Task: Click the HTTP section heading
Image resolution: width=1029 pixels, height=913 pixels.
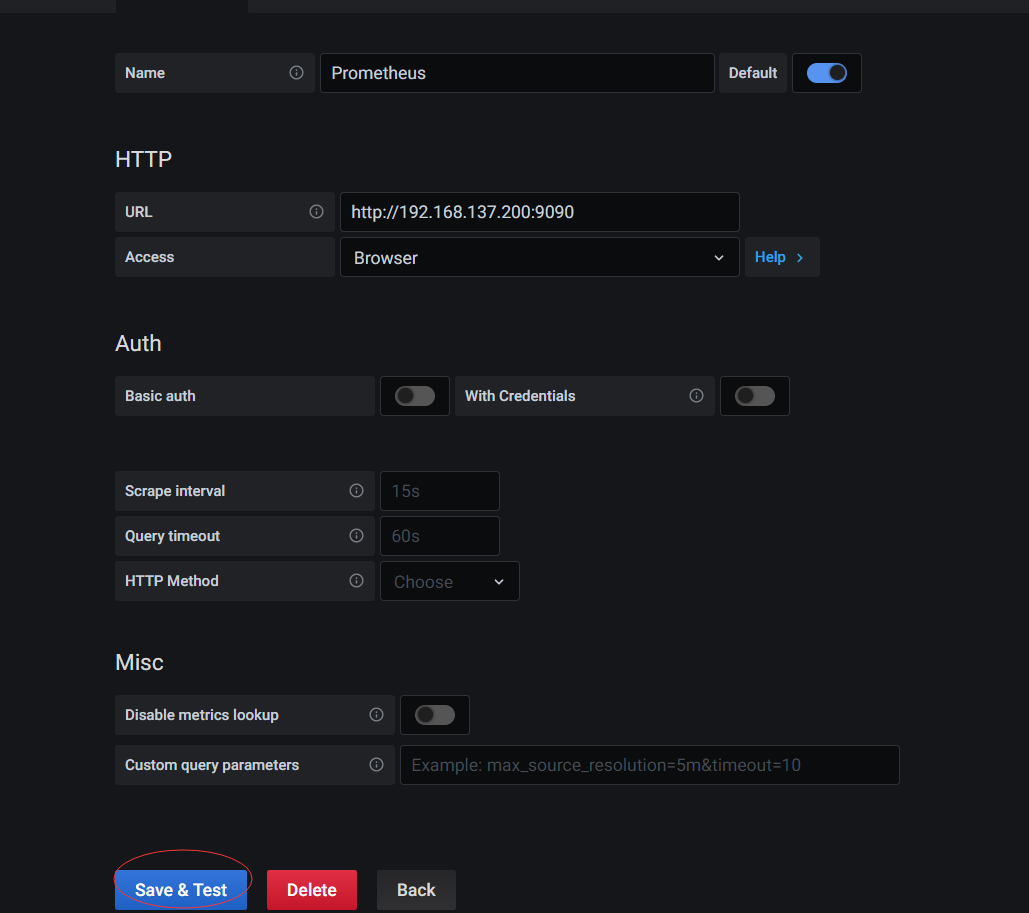Action: point(144,159)
